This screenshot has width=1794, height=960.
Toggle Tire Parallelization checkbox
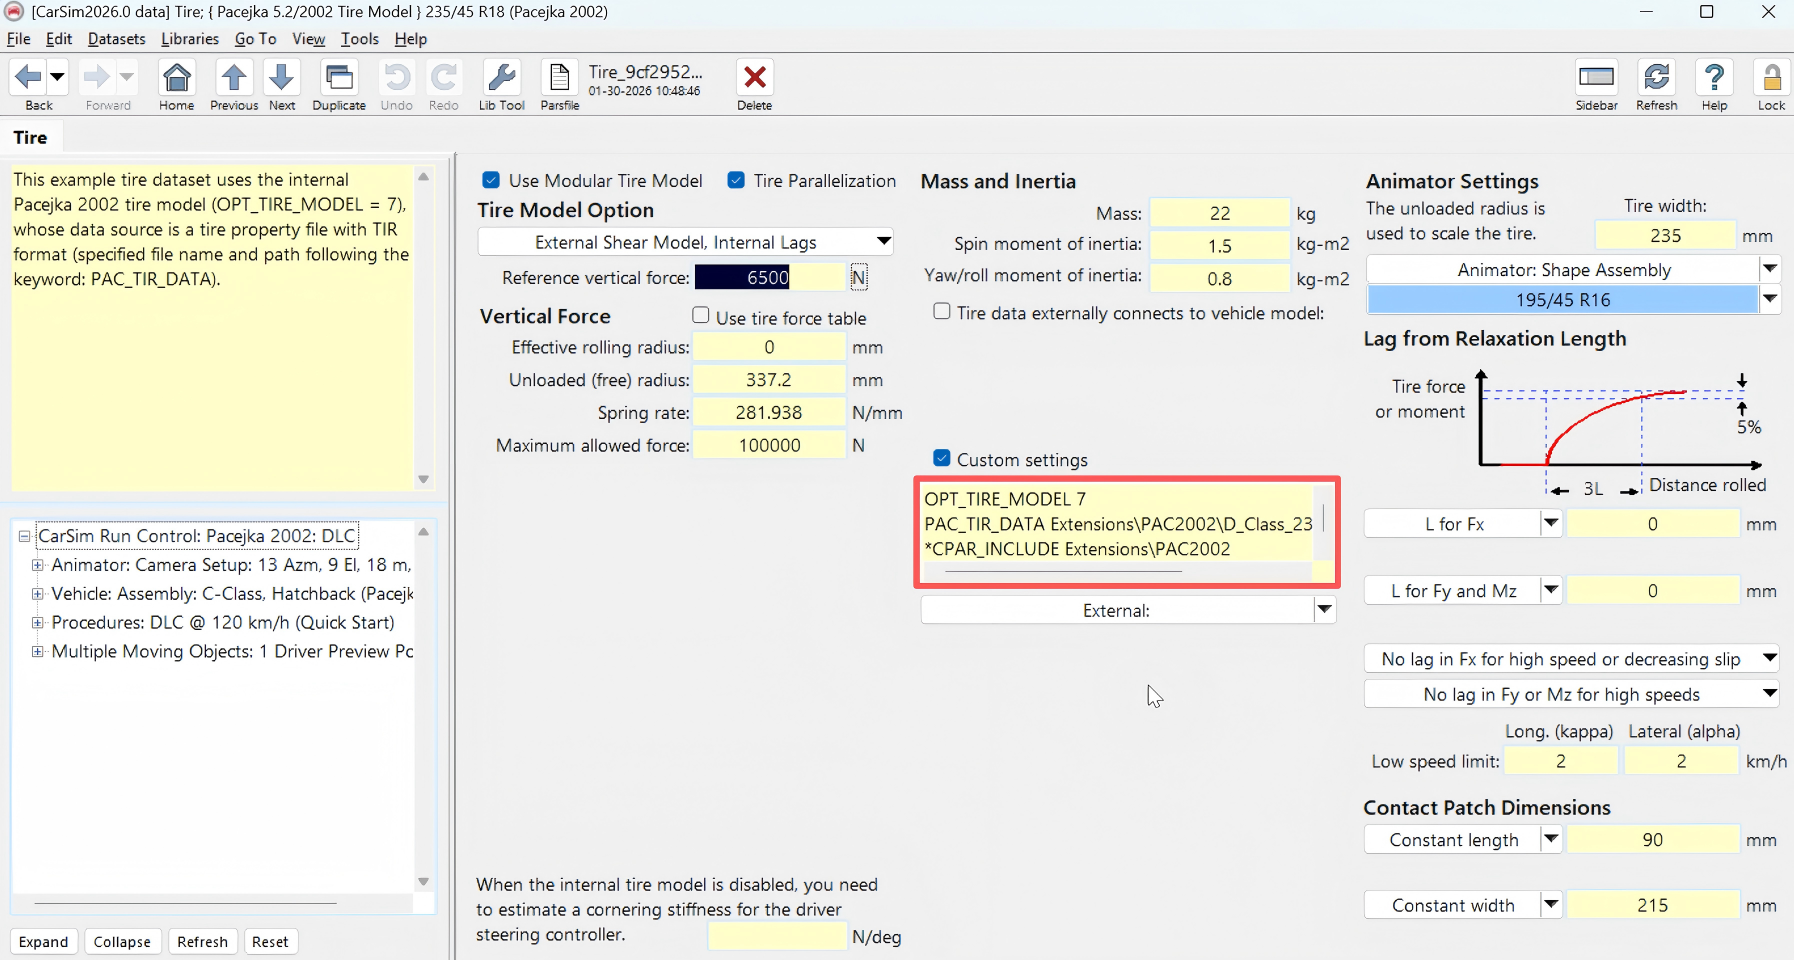coord(736,180)
